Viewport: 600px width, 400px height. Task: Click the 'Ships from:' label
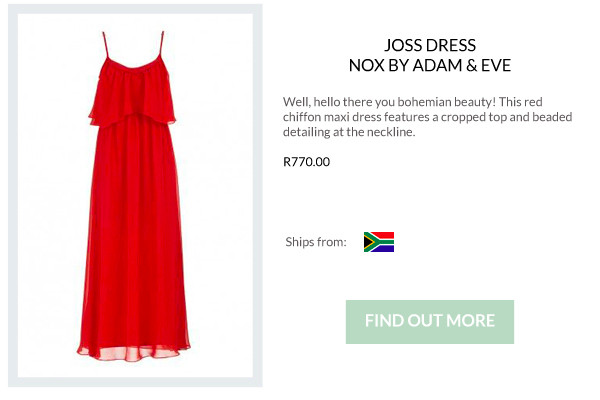[316, 242]
